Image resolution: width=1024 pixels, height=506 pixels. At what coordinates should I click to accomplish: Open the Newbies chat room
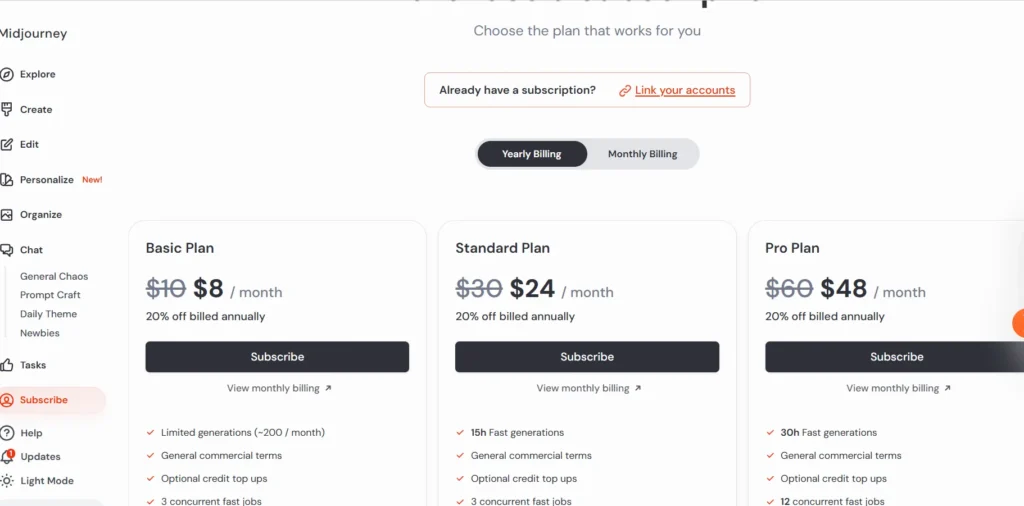tap(40, 333)
